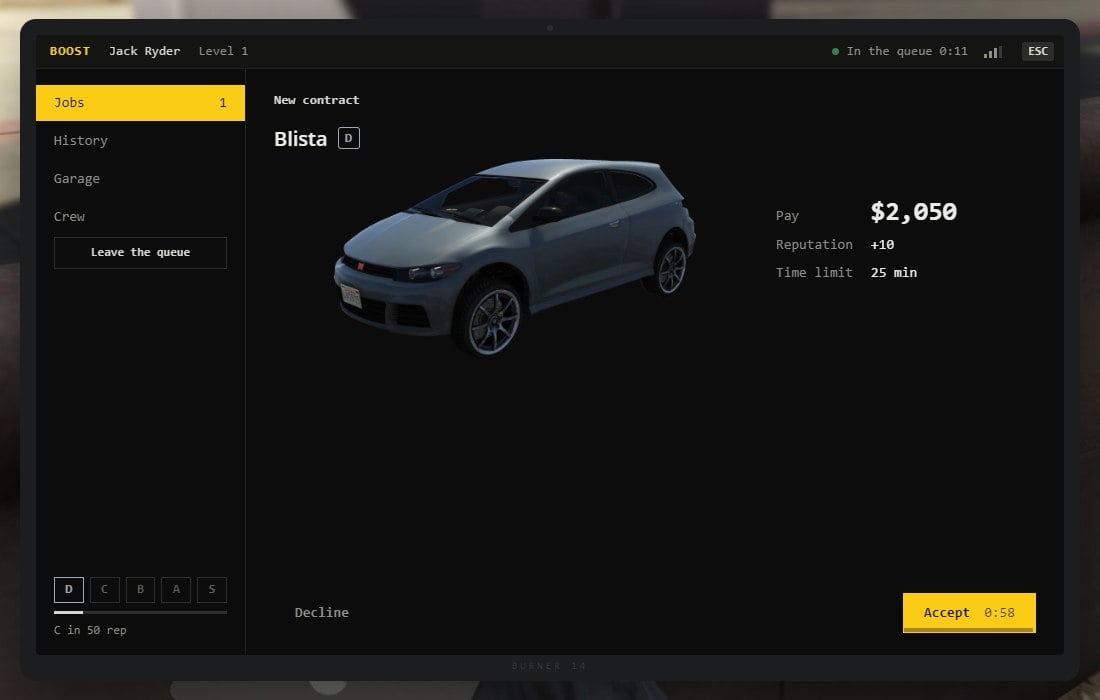Select the S rank tier box

[212, 590]
